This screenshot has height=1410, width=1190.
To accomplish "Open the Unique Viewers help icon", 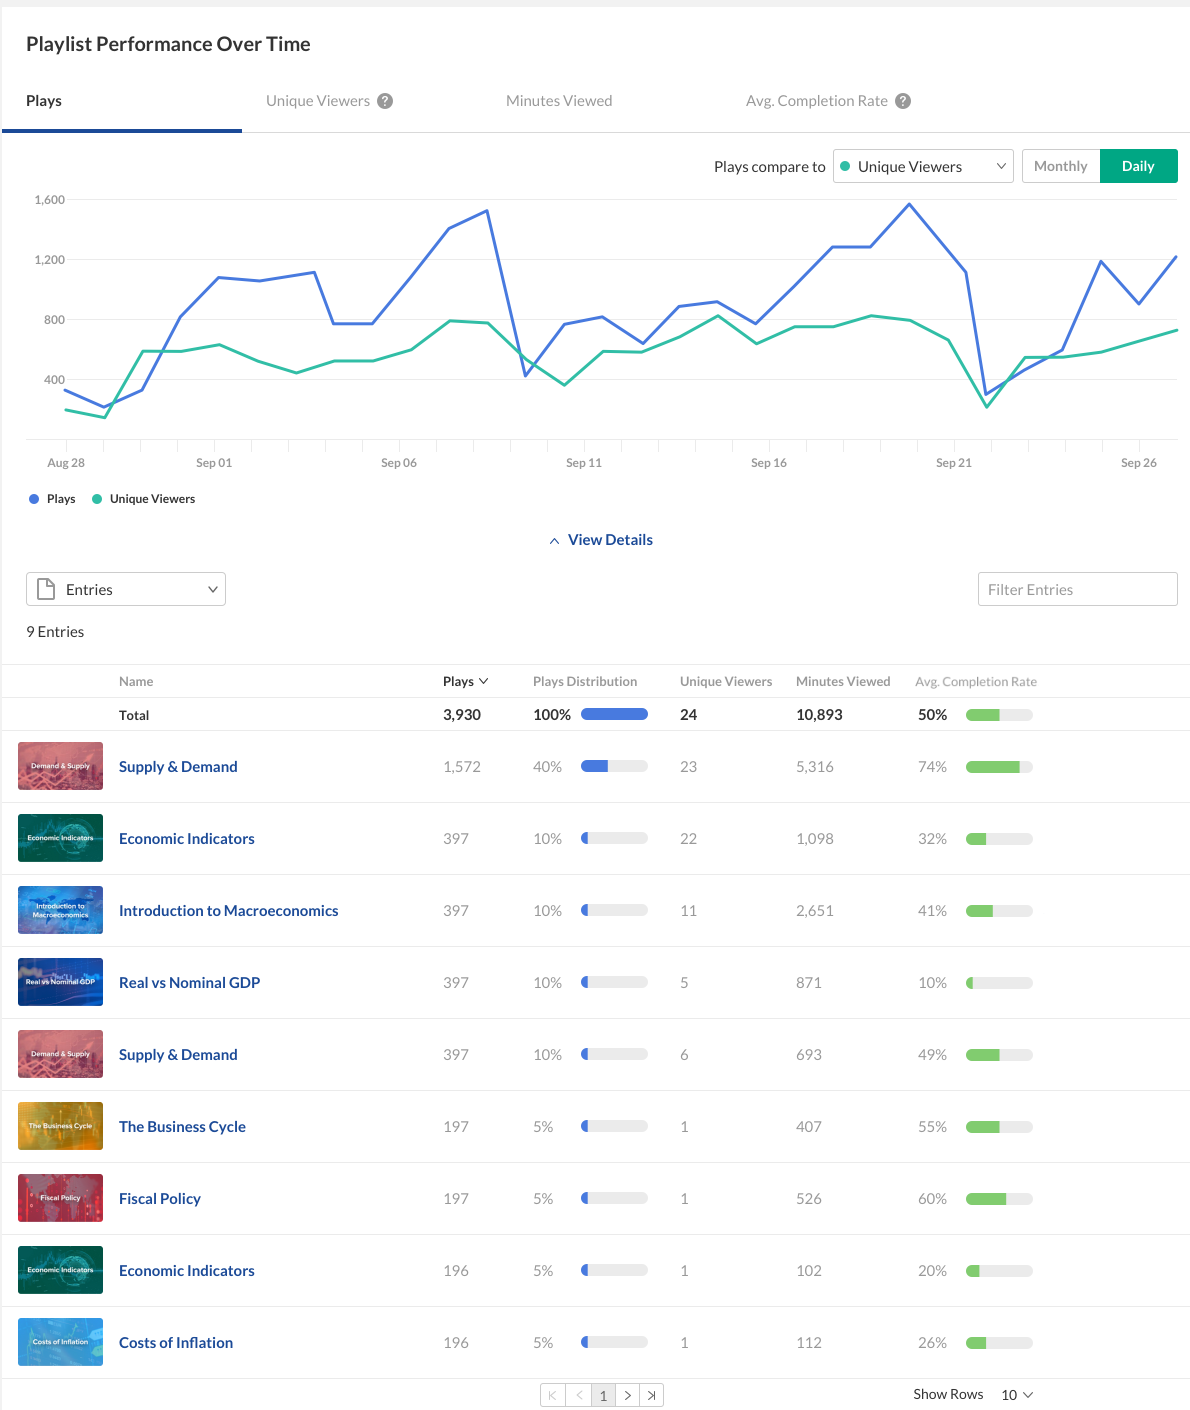I will click(x=385, y=101).
